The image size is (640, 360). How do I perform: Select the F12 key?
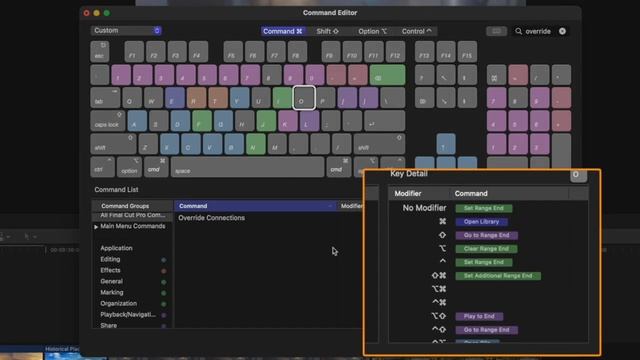pyautogui.click(x=395, y=52)
